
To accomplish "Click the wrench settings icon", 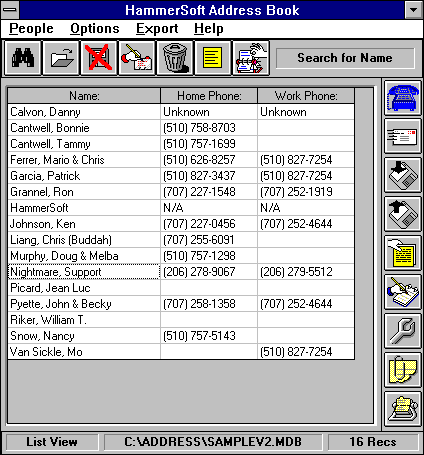I will [x=403, y=331].
